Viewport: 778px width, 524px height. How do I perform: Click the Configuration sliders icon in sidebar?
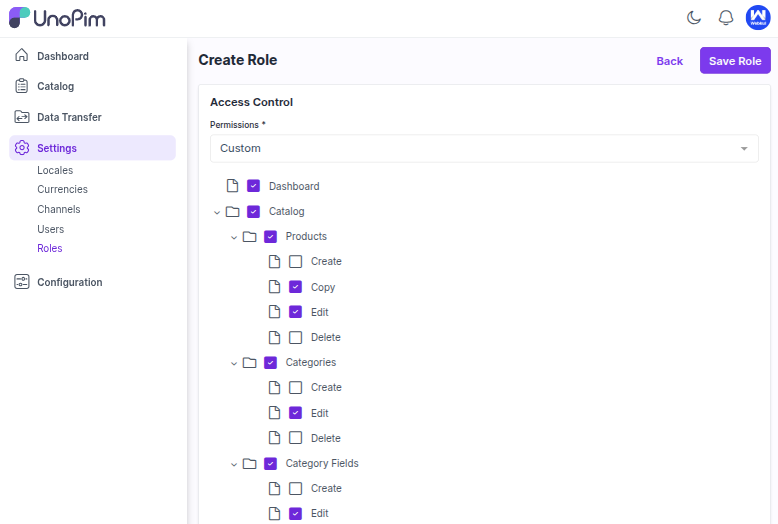point(21,282)
